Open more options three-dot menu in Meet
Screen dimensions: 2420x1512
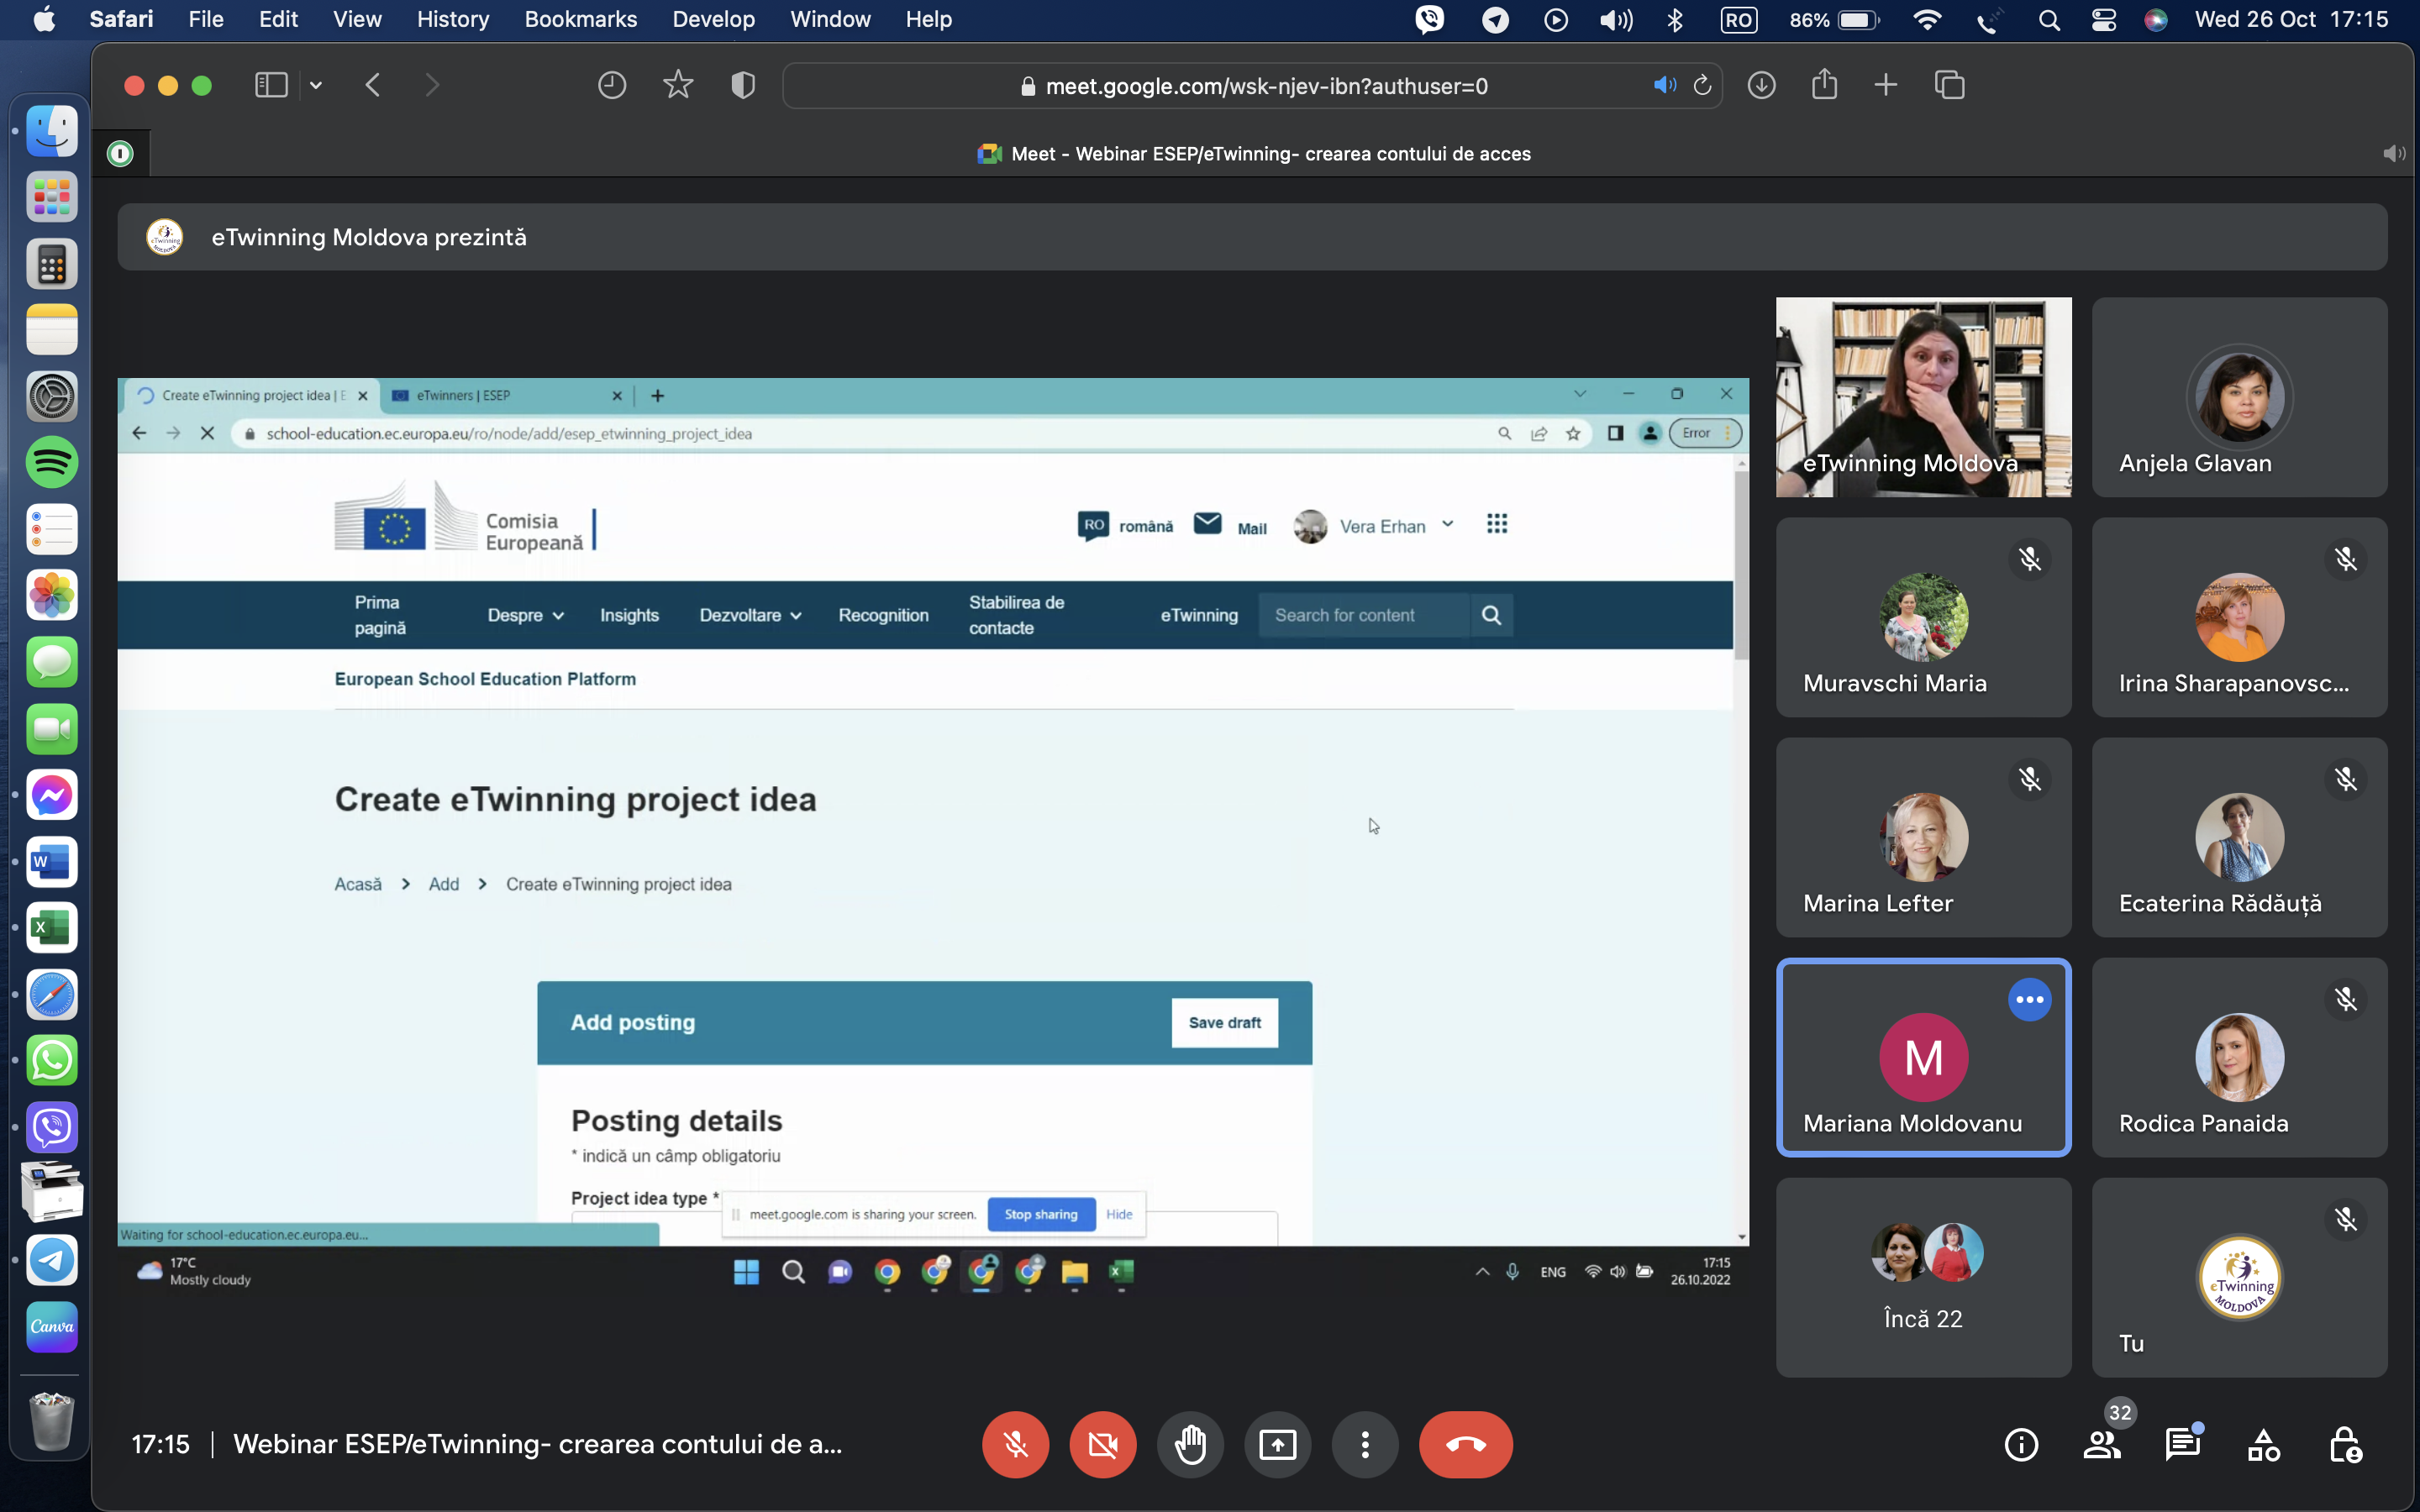(x=1365, y=1444)
